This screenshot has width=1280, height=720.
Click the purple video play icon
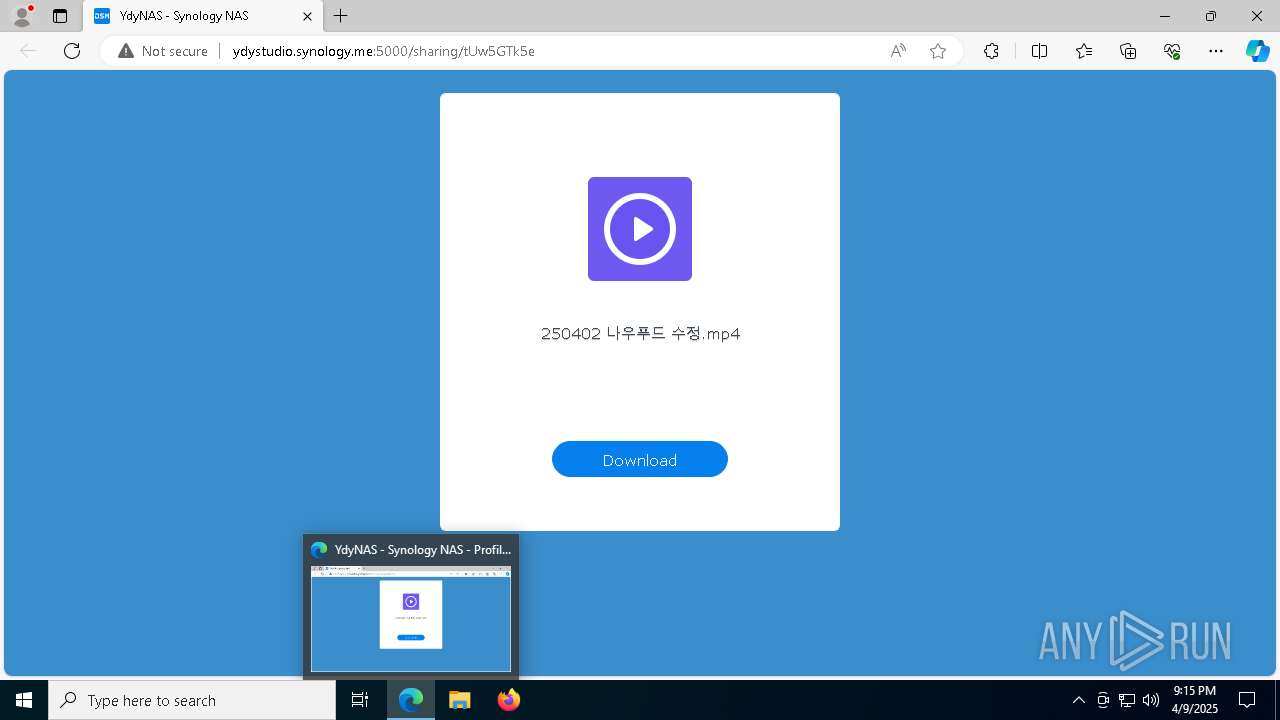640,229
